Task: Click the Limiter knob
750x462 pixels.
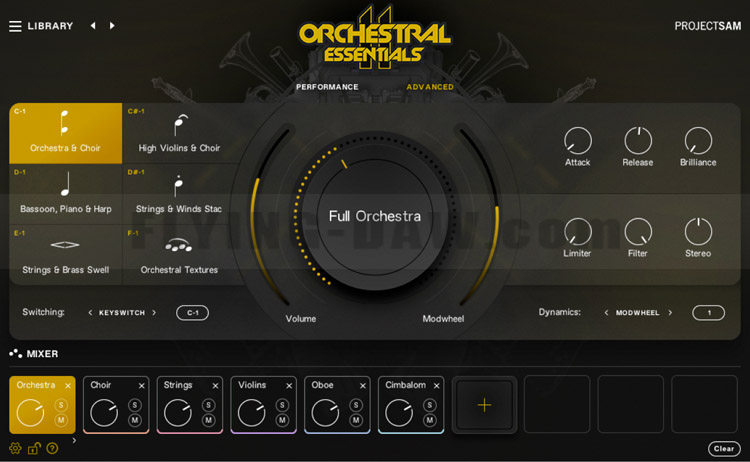Action: 578,231
